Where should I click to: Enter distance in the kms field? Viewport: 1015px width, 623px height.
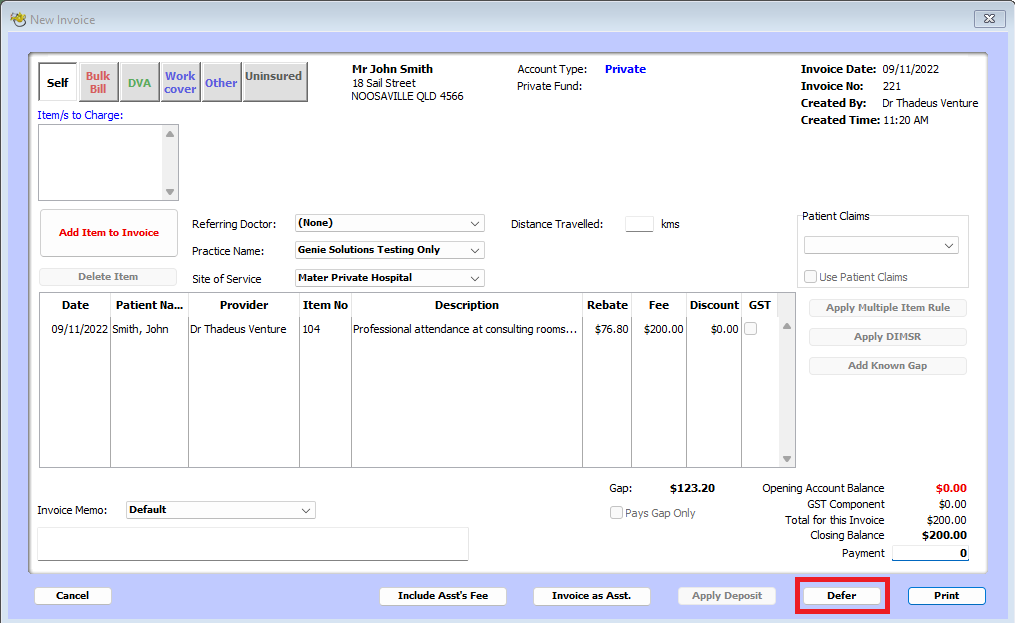pos(639,223)
